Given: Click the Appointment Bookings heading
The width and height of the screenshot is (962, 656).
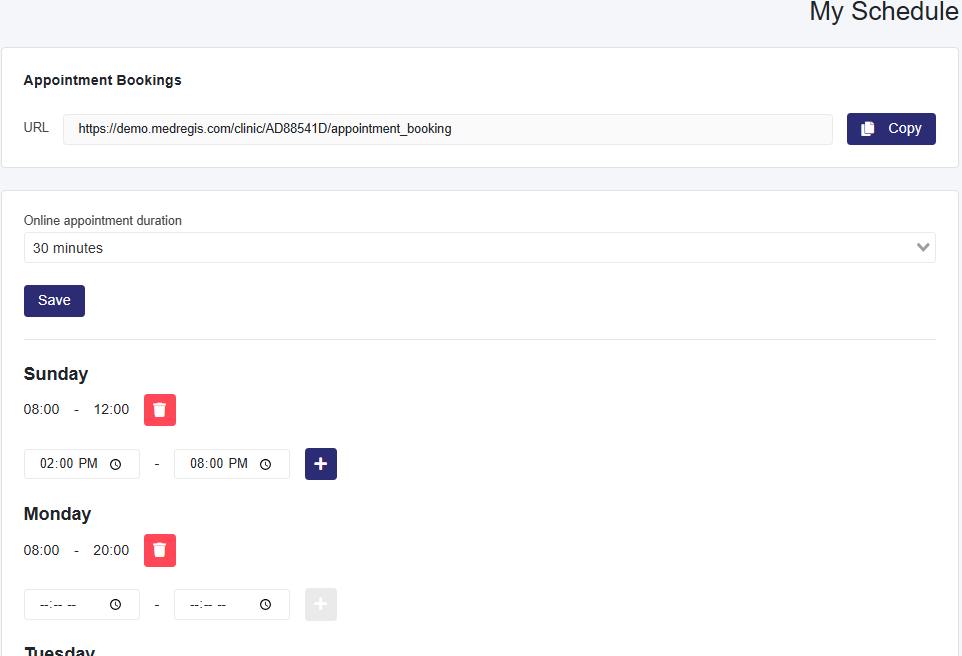Looking at the screenshot, I should (x=102, y=80).
